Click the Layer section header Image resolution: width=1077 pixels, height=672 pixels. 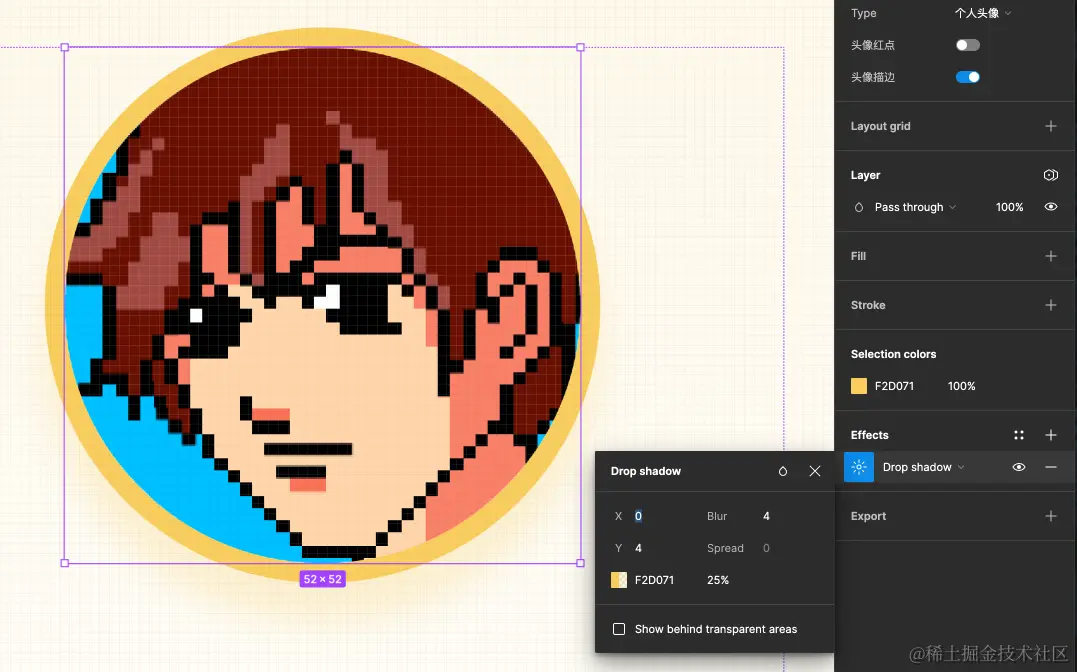pyautogui.click(x=865, y=175)
